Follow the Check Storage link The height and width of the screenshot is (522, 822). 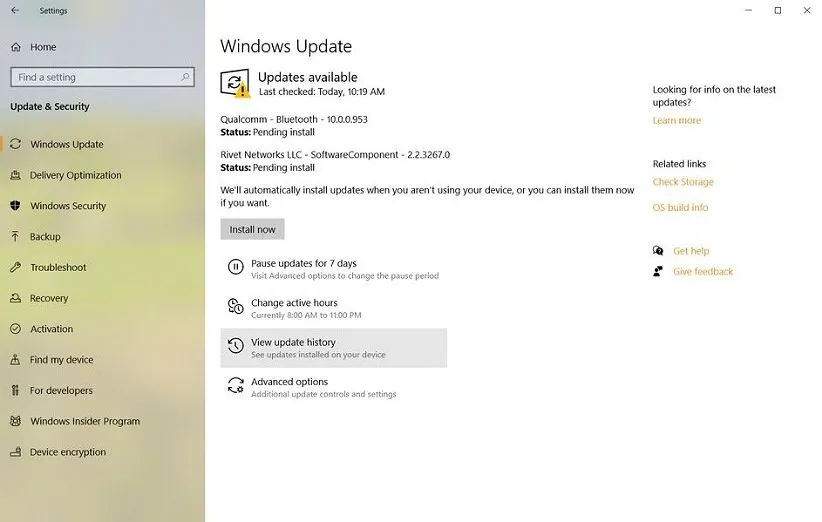point(683,182)
